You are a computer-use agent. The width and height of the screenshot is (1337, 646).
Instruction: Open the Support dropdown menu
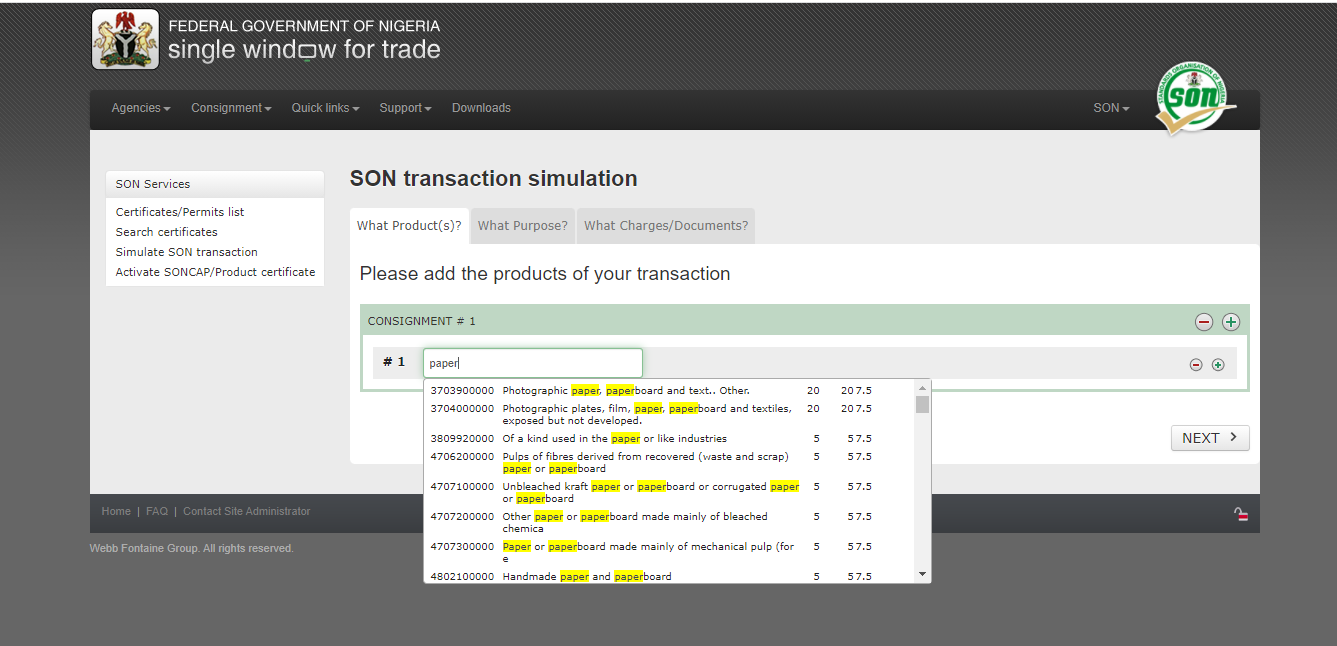pyautogui.click(x=405, y=108)
